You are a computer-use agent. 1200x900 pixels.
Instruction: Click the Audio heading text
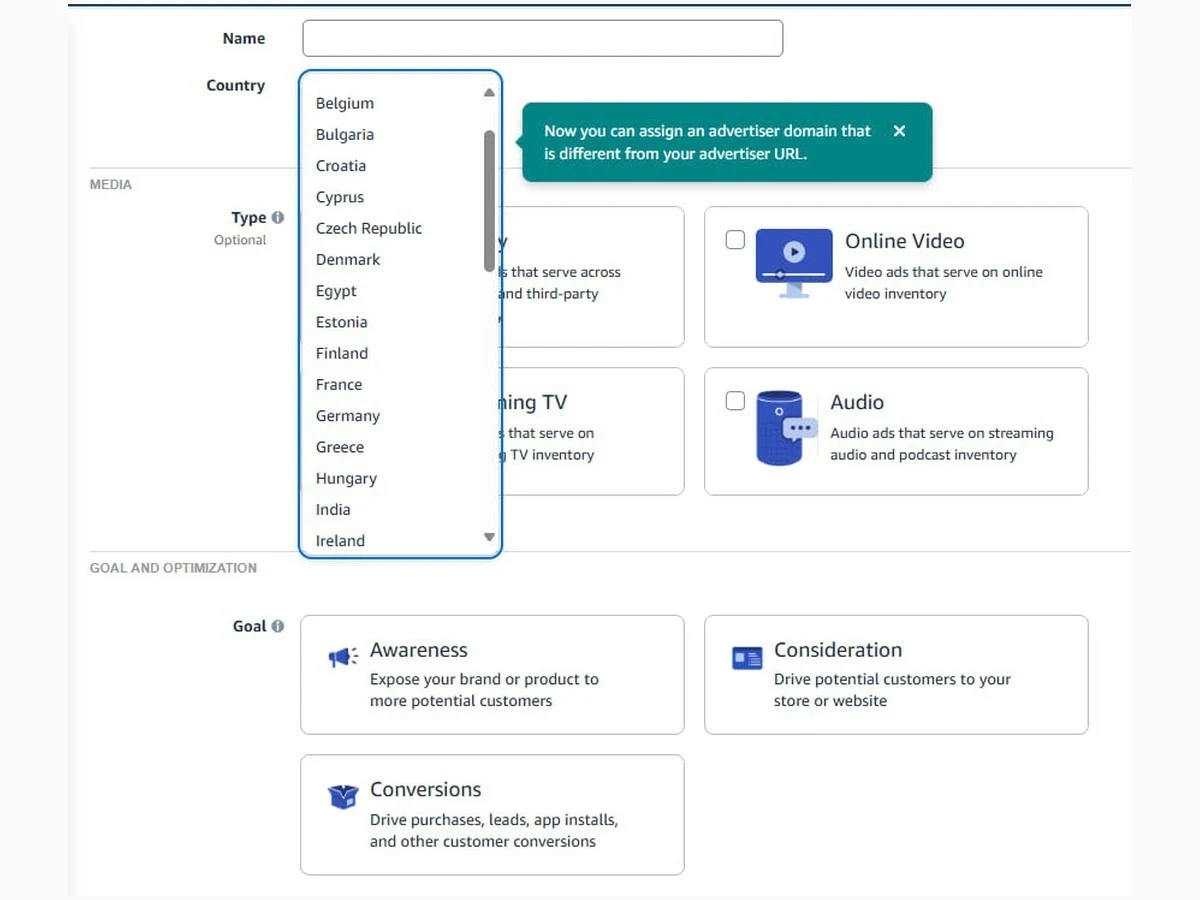coord(857,402)
